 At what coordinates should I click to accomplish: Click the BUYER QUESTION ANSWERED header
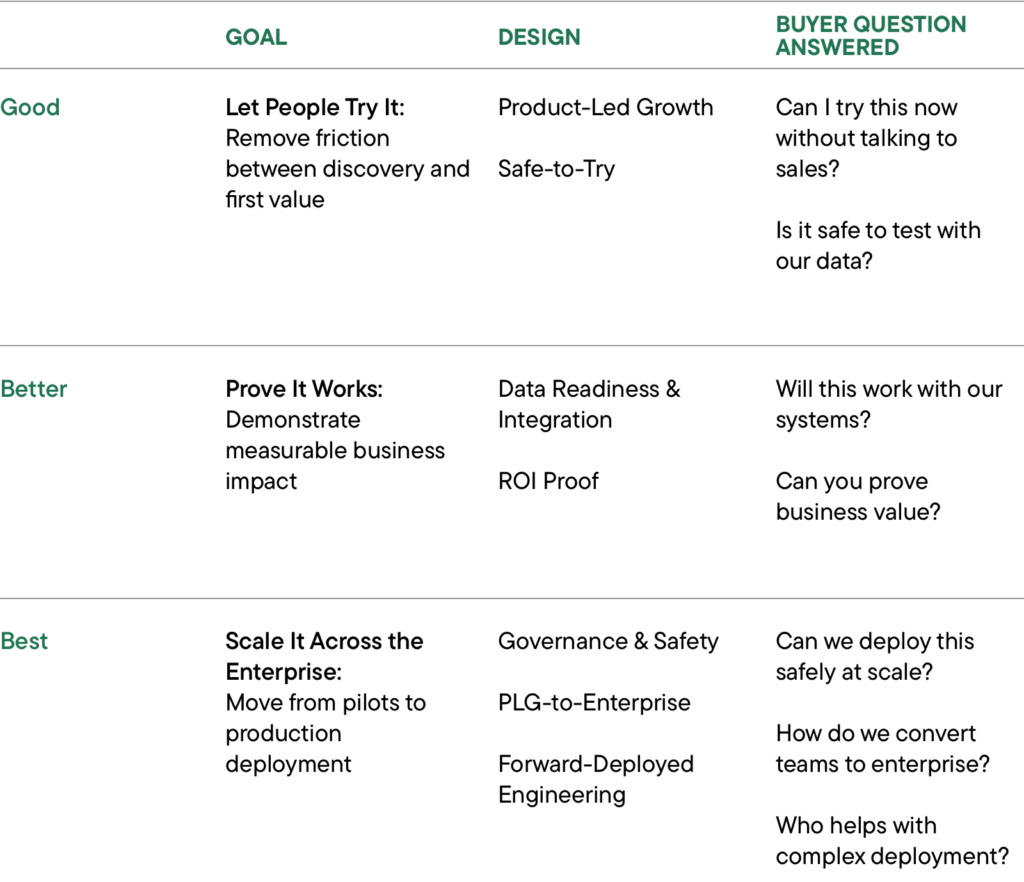pyautogui.click(x=870, y=35)
